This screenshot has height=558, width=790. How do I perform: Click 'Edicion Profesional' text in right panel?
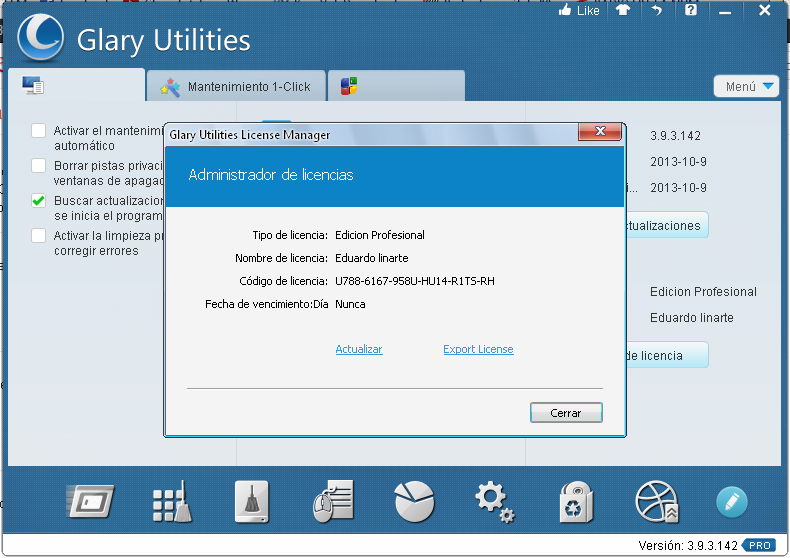tap(703, 292)
